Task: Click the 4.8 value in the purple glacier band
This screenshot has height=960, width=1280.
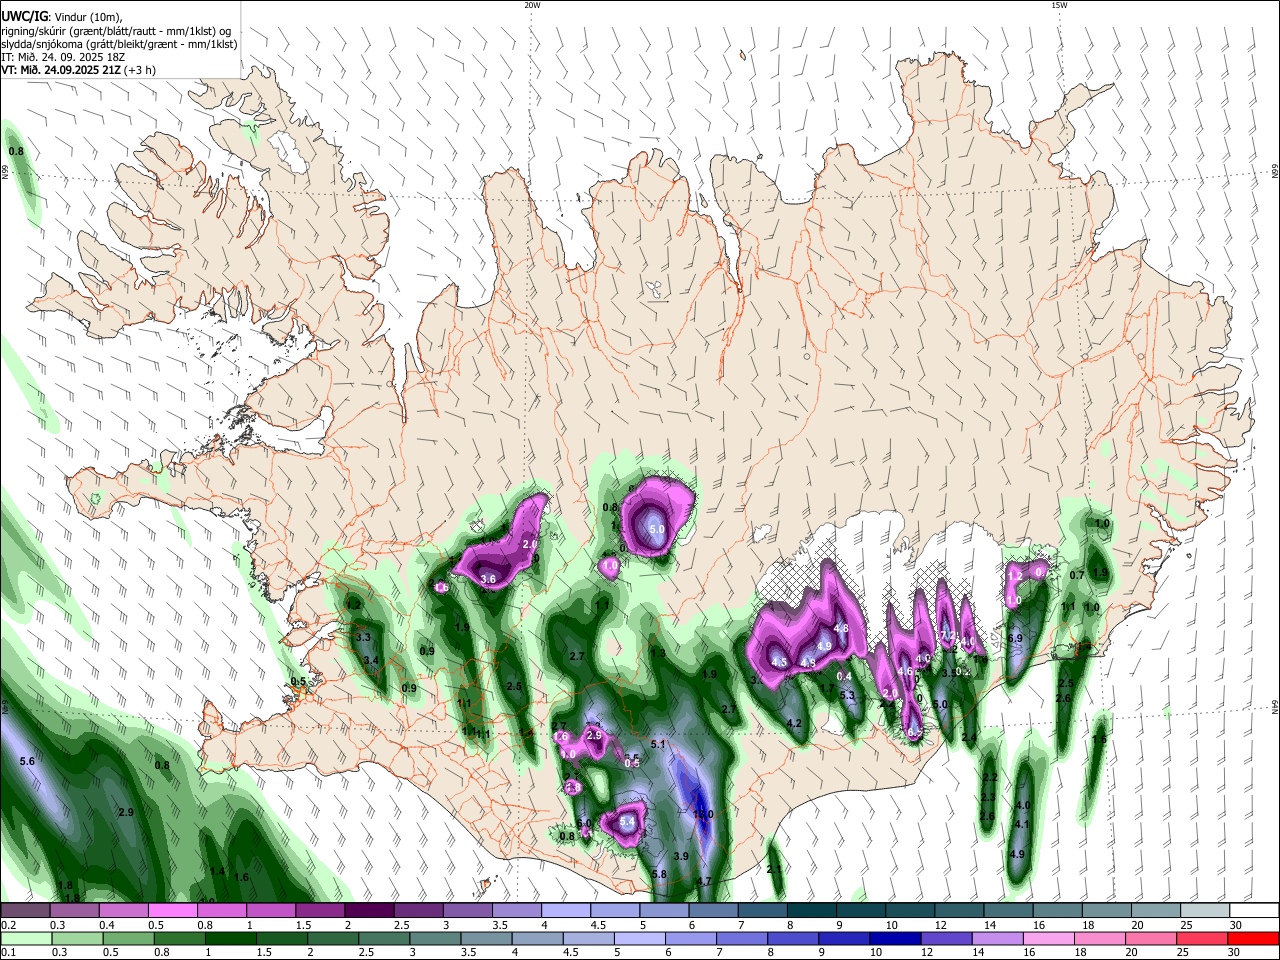Action: pos(841,629)
